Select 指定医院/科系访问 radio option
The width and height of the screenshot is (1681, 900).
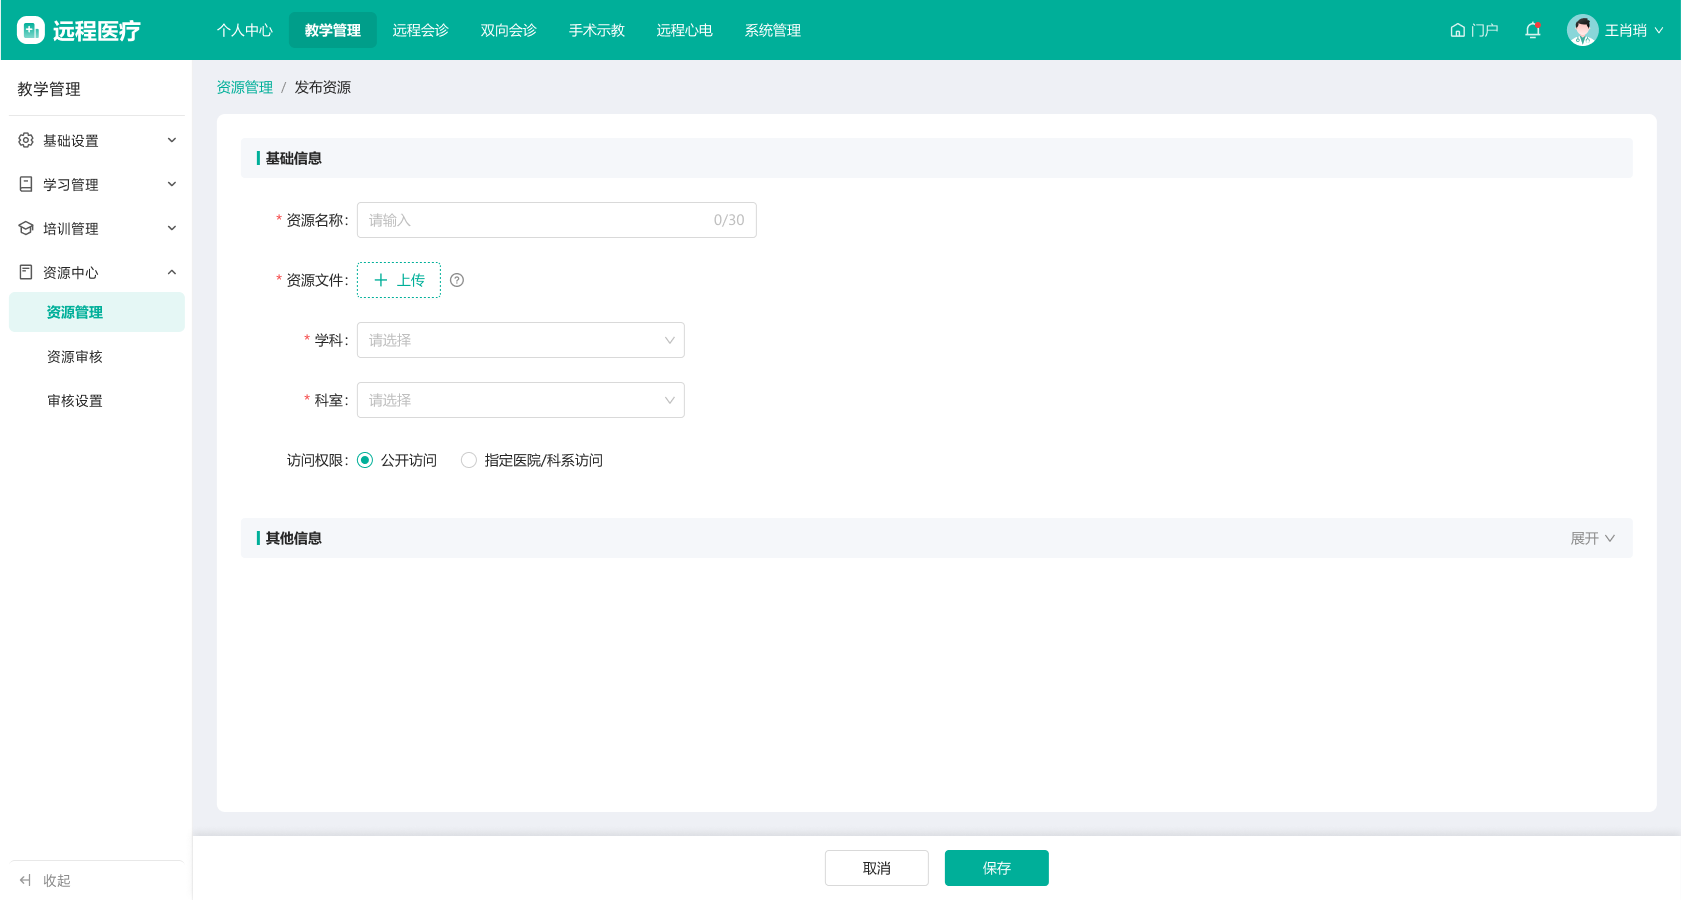[x=469, y=460]
